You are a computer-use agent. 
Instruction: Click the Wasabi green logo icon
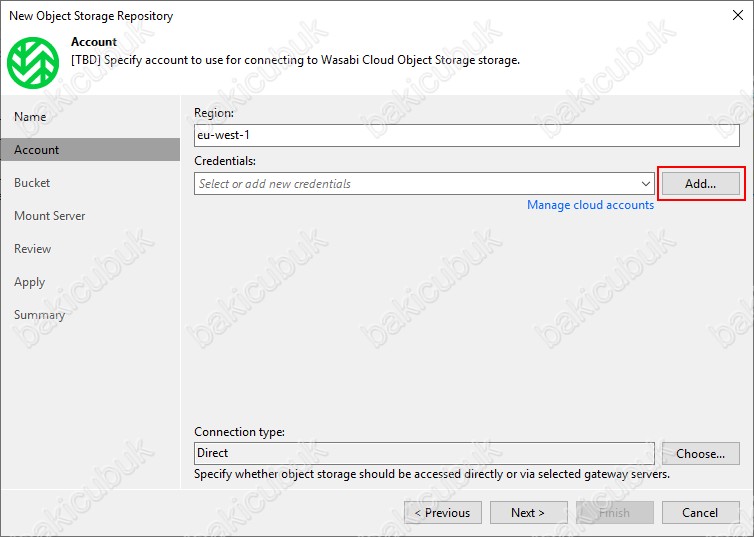click(x=33, y=63)
